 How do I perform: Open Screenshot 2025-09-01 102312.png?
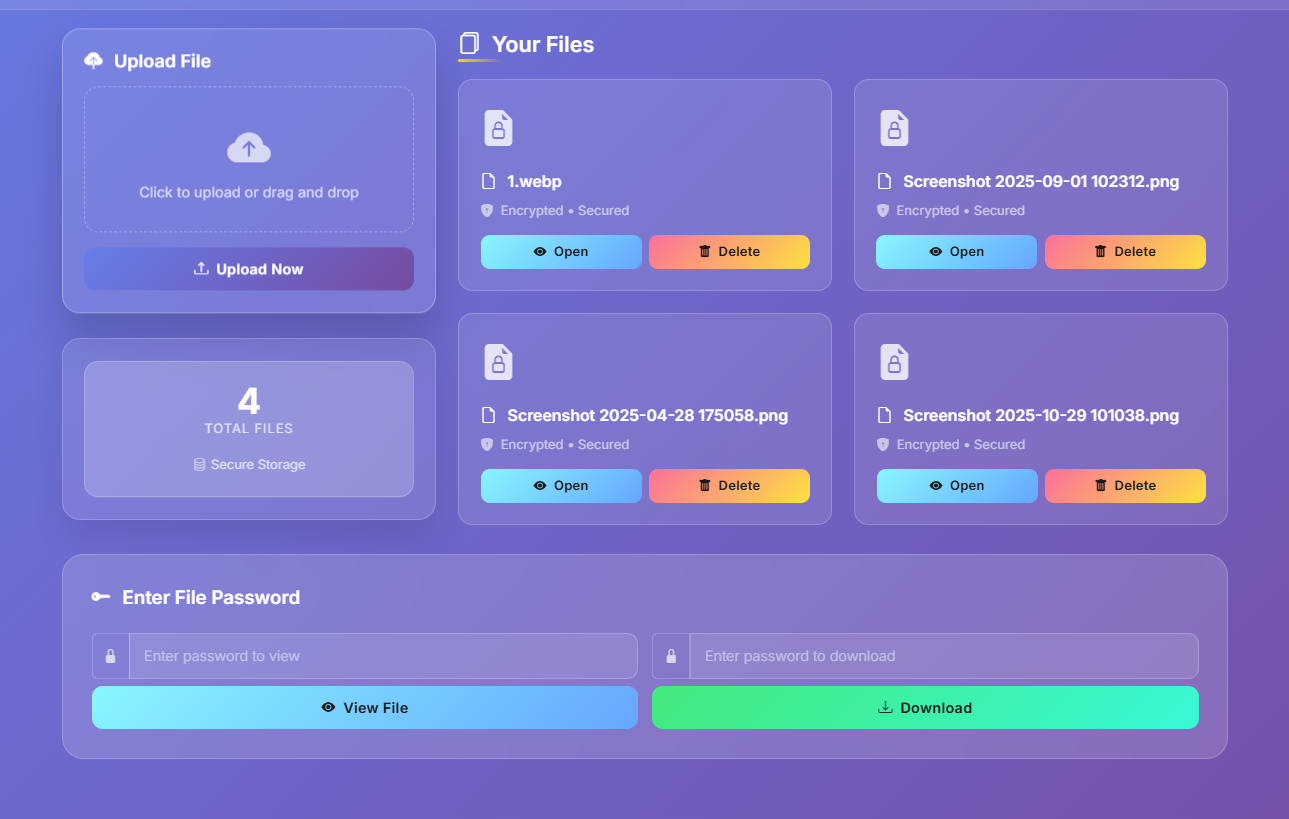pyautogui.click(x=956, y=252)
